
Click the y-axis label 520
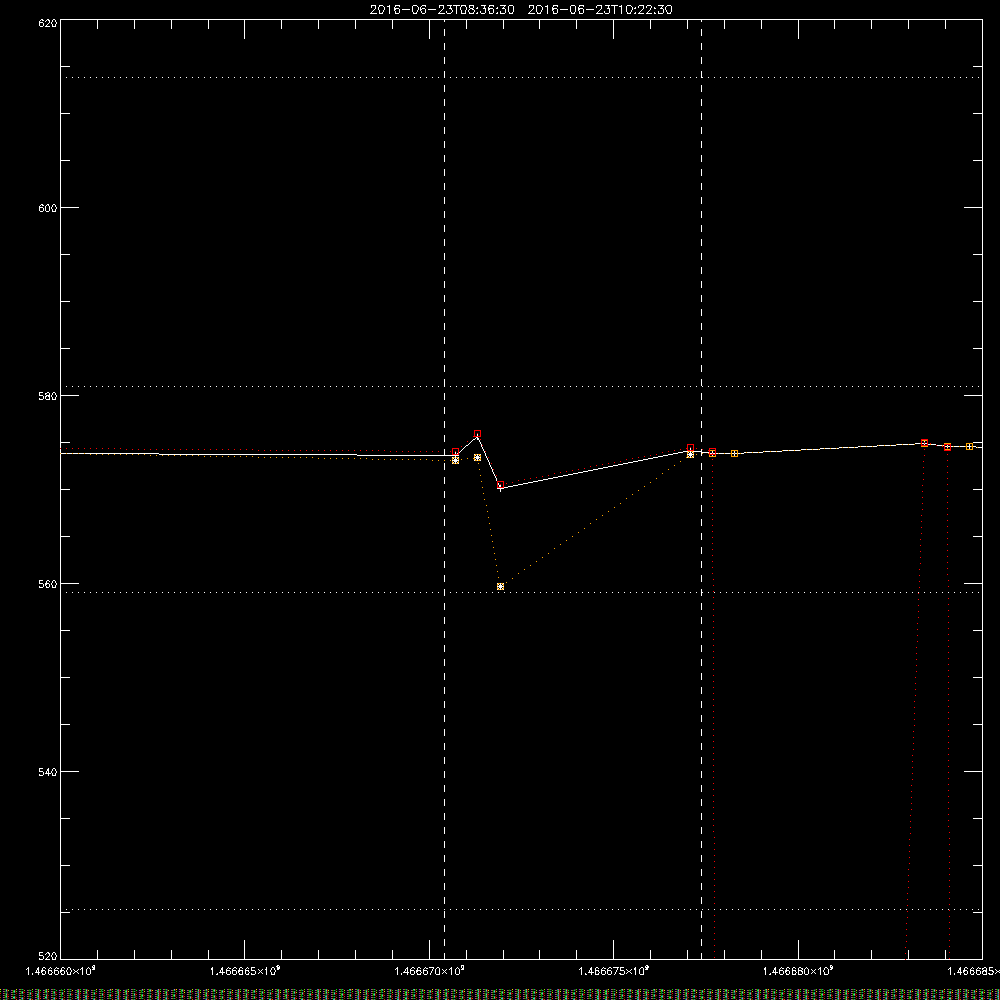pos(48,957)
